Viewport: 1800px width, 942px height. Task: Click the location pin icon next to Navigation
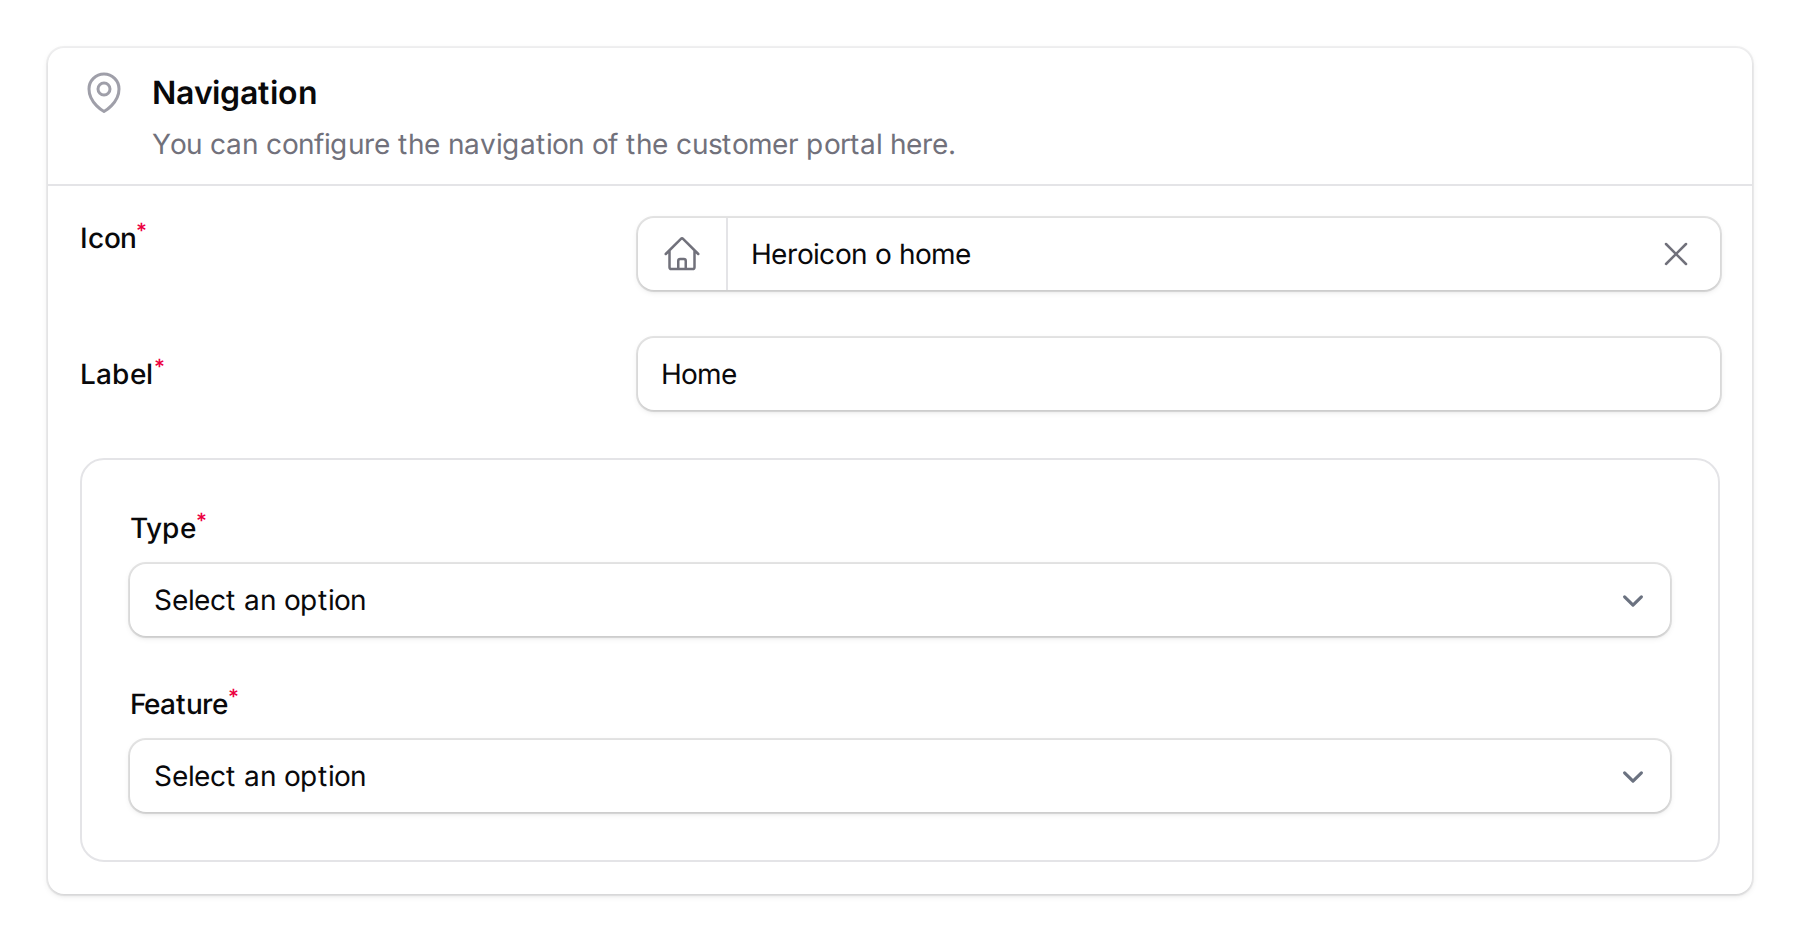coord(104,92)
